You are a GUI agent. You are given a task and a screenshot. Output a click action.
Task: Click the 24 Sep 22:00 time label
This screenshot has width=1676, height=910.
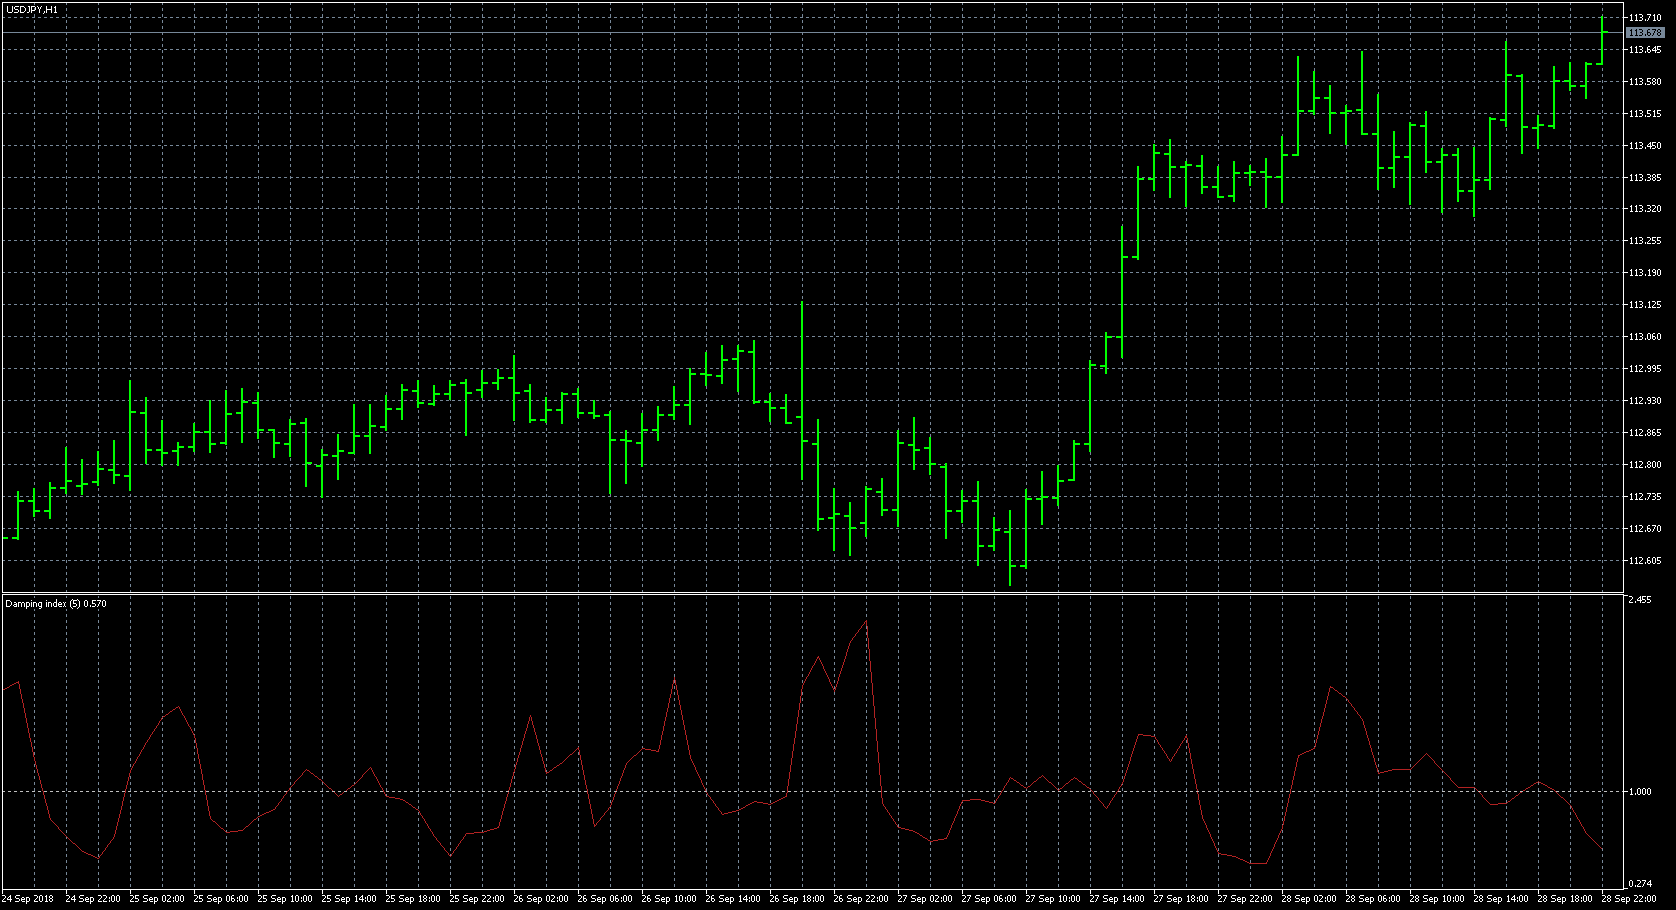(93, 898)
